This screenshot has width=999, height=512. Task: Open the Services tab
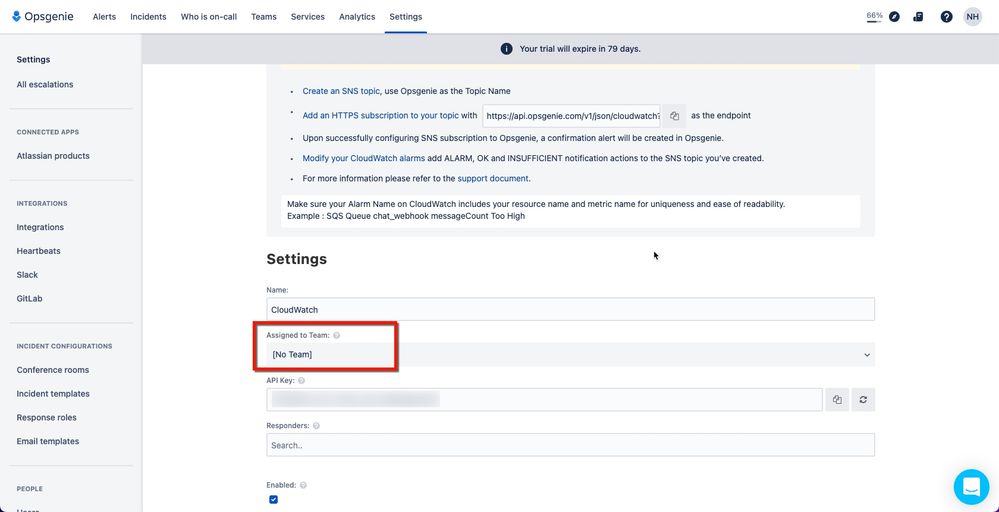coord(308,17)
